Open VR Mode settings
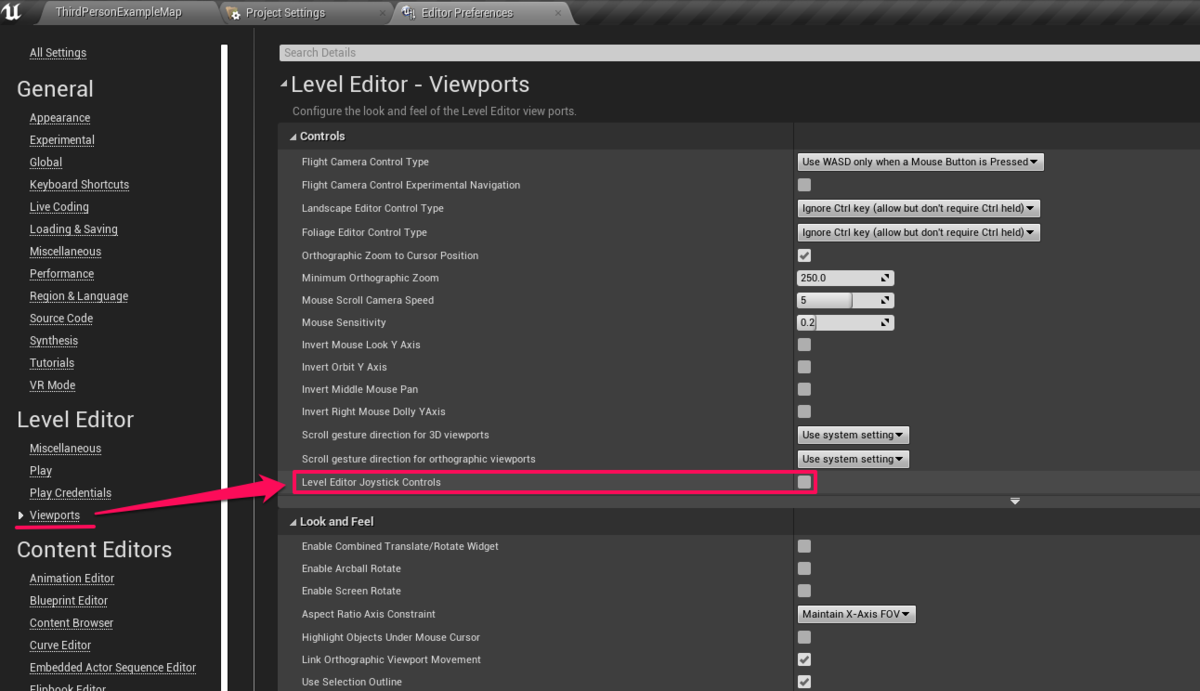1200x691 pixels. 52,385
